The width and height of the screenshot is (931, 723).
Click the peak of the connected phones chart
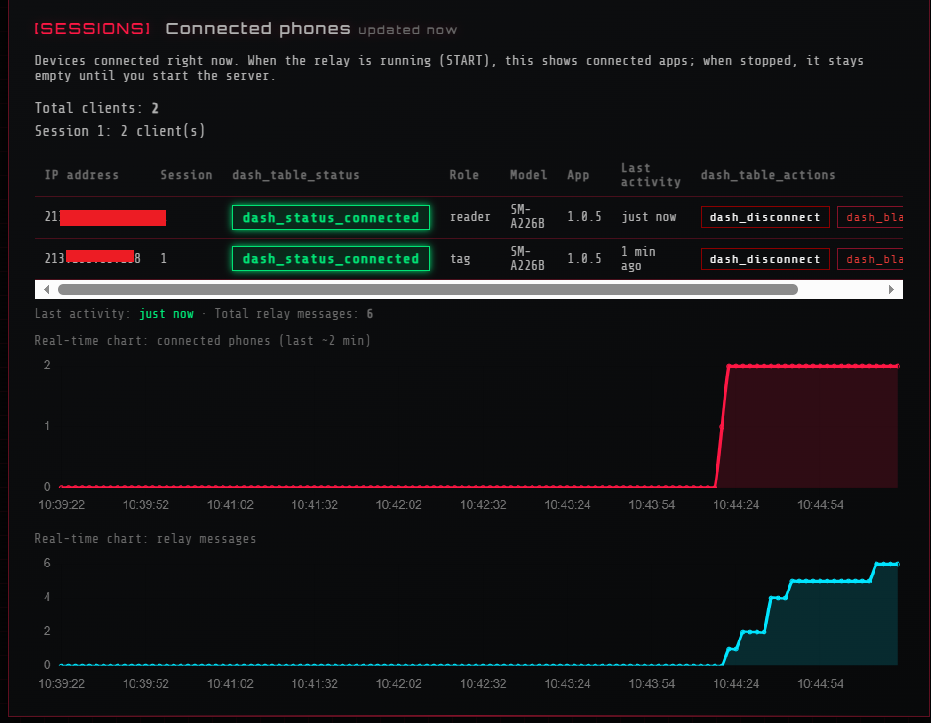coord(810,365)
